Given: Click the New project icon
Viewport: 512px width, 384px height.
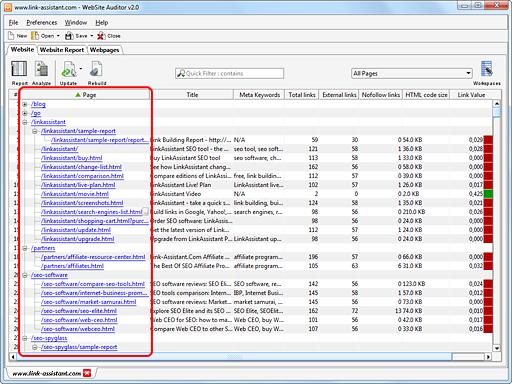Looking at the screenshot, I should (11, 36).
